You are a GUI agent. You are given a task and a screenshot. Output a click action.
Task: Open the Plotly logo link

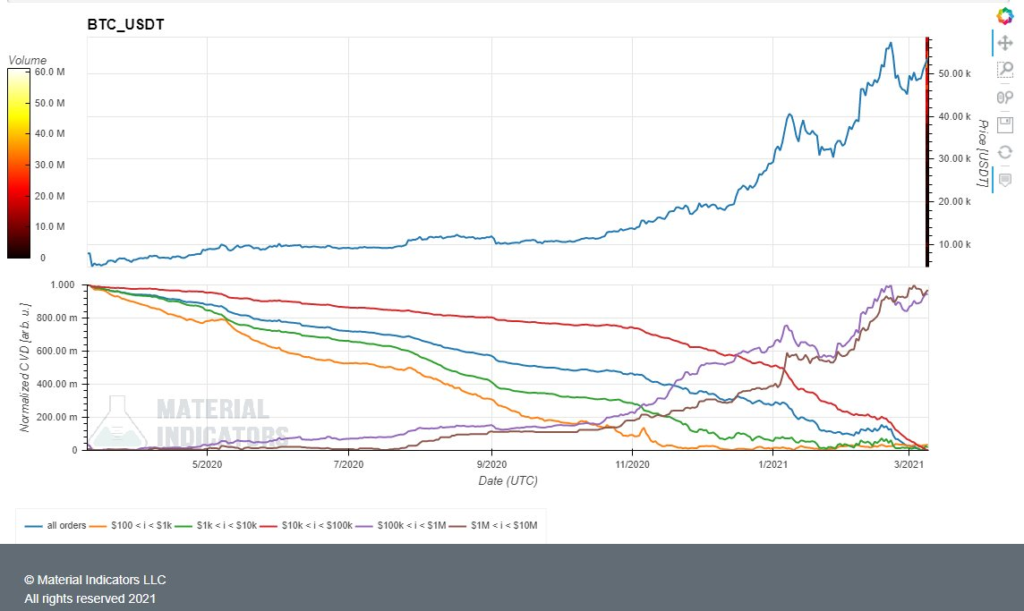coord(1005,14)
